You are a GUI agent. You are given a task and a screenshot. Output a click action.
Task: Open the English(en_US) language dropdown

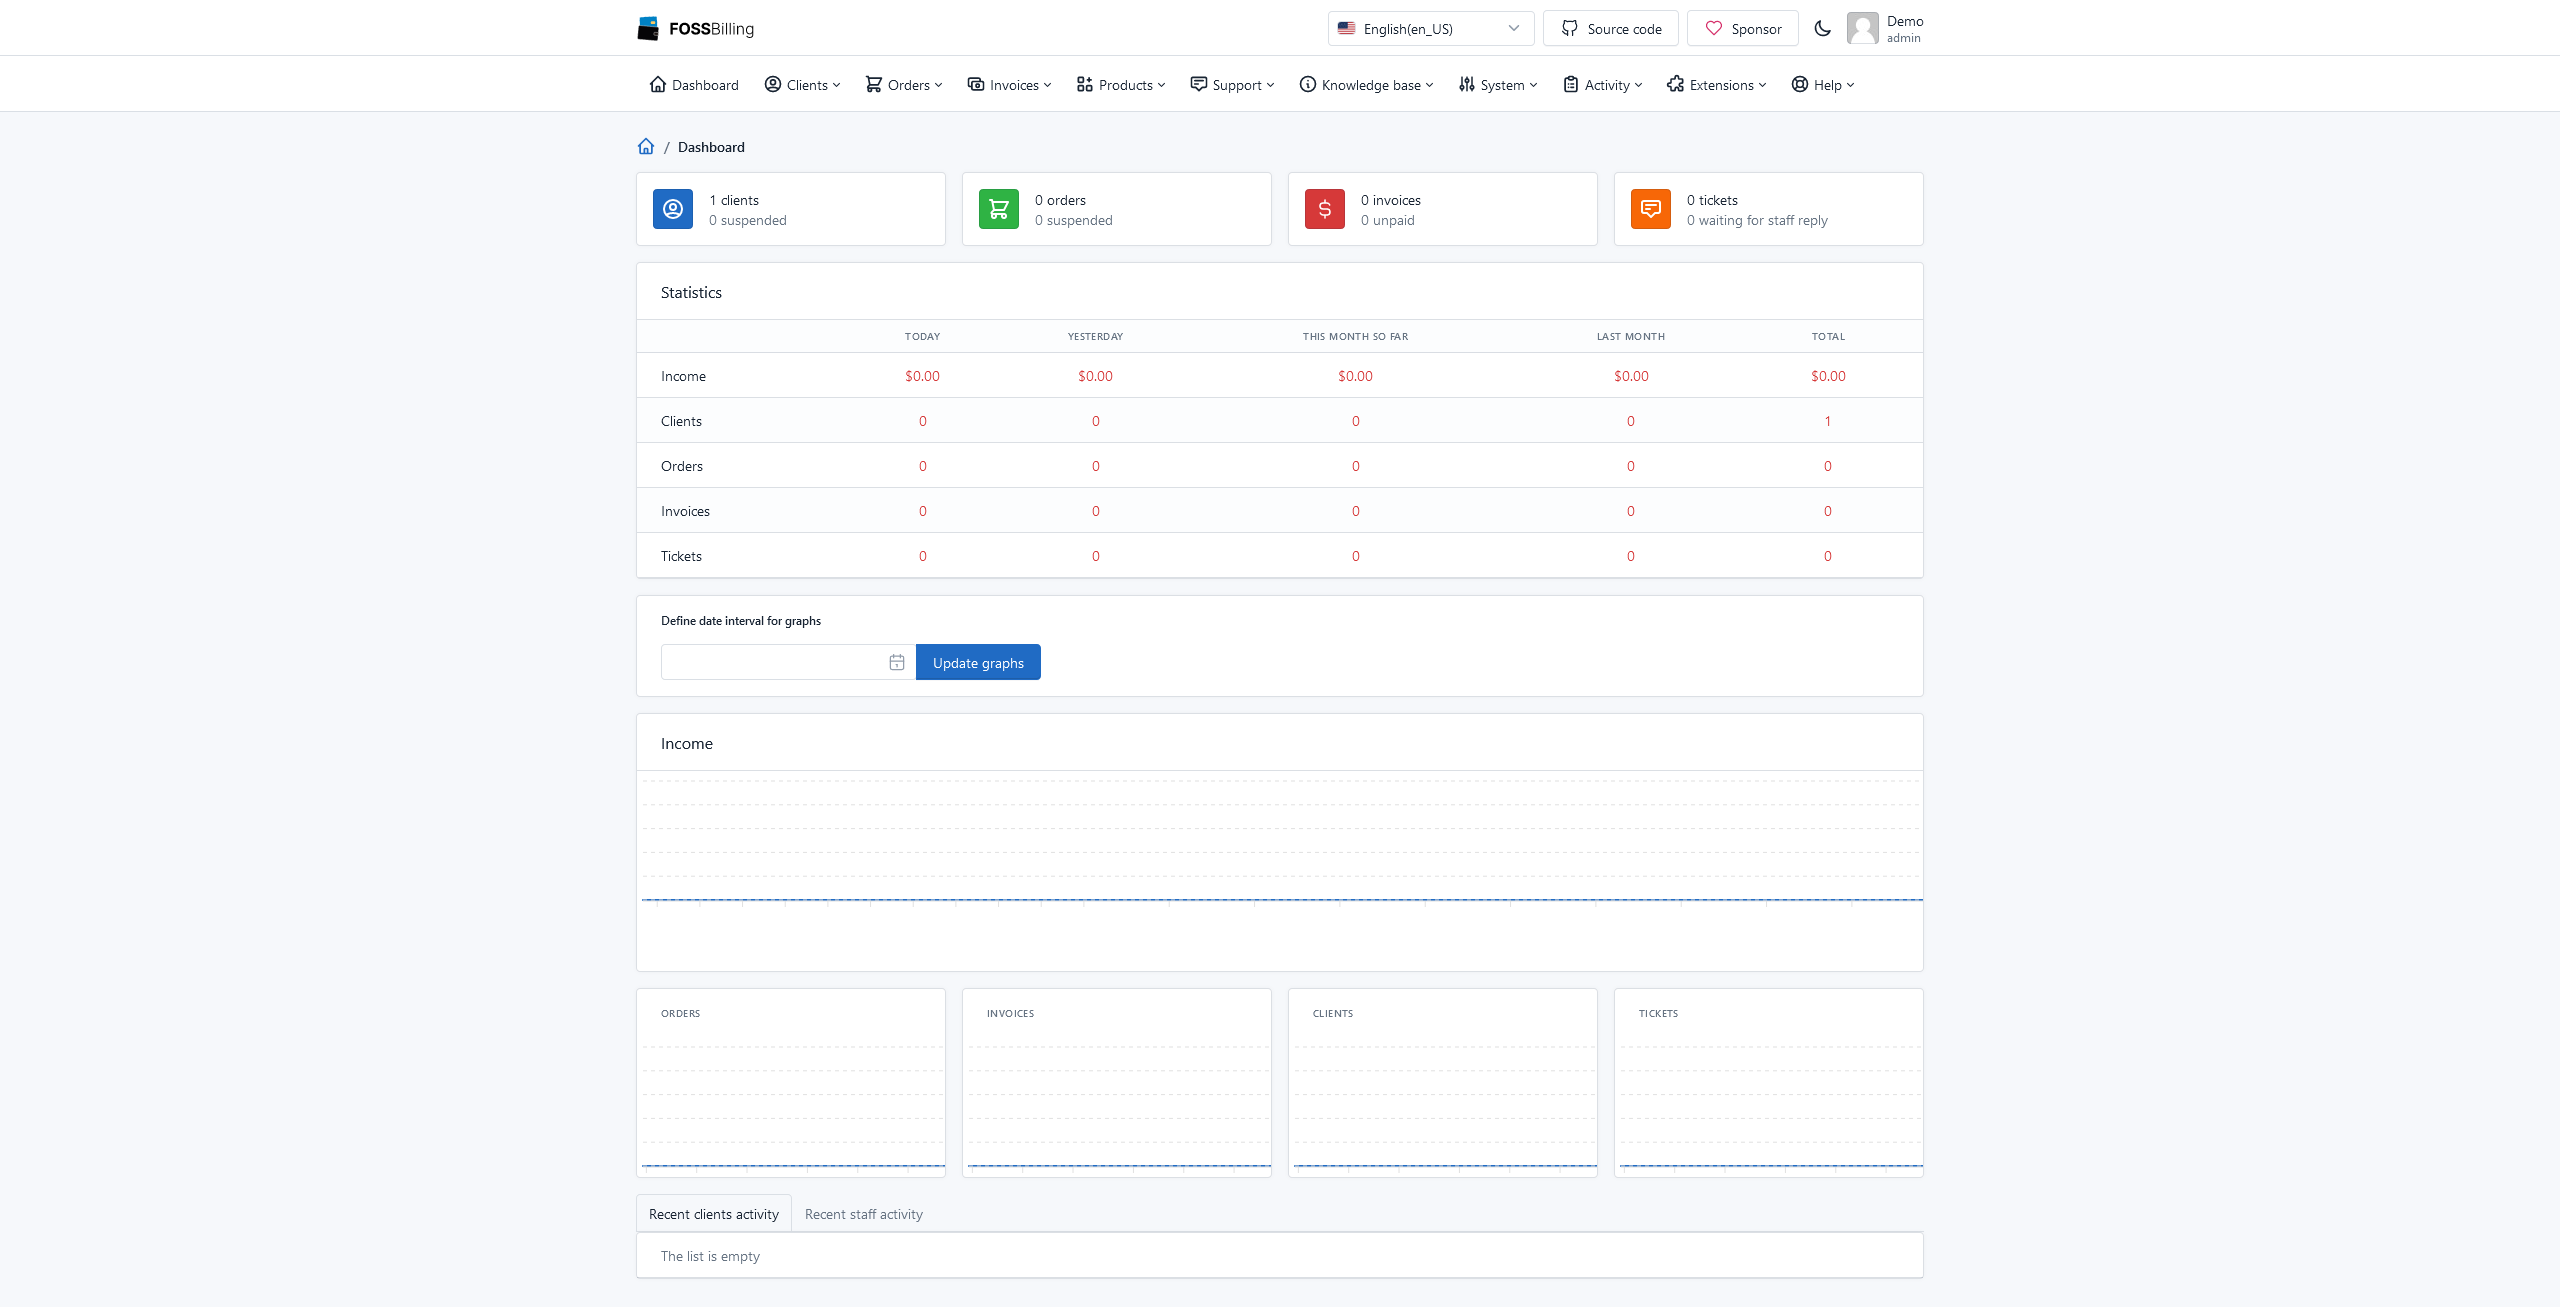[x=1429, y=28]
